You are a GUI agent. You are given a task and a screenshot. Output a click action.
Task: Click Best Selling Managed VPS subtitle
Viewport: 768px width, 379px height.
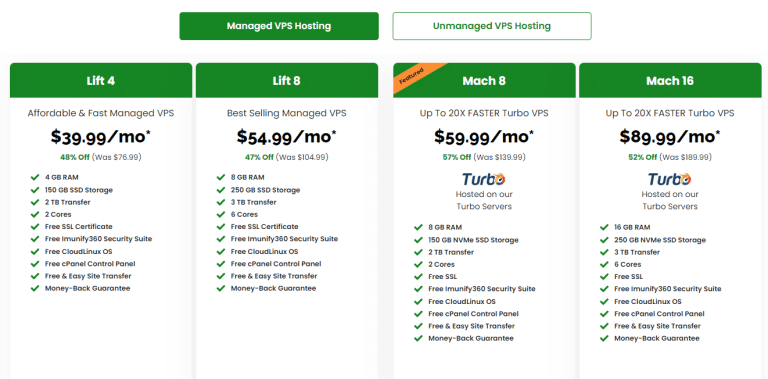click(287, 113)
